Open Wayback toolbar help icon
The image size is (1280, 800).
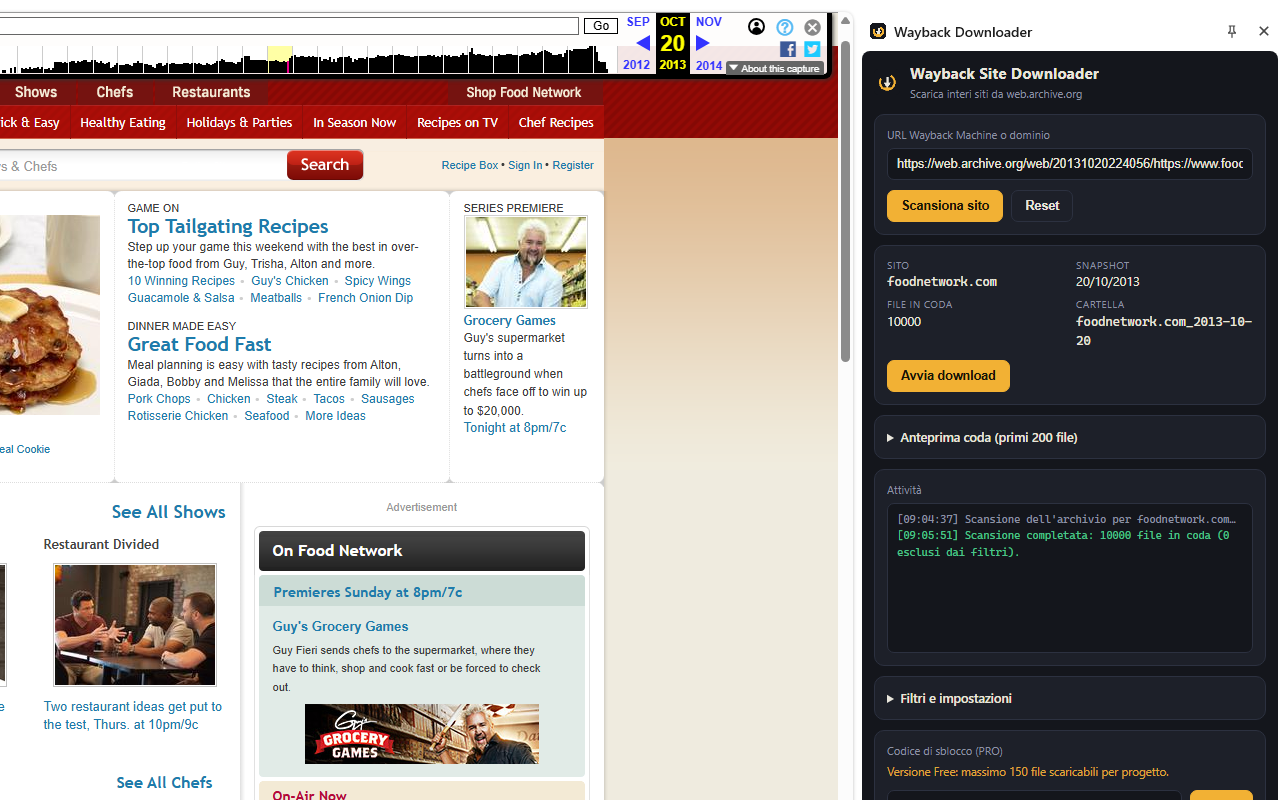[x=785, y=27]
